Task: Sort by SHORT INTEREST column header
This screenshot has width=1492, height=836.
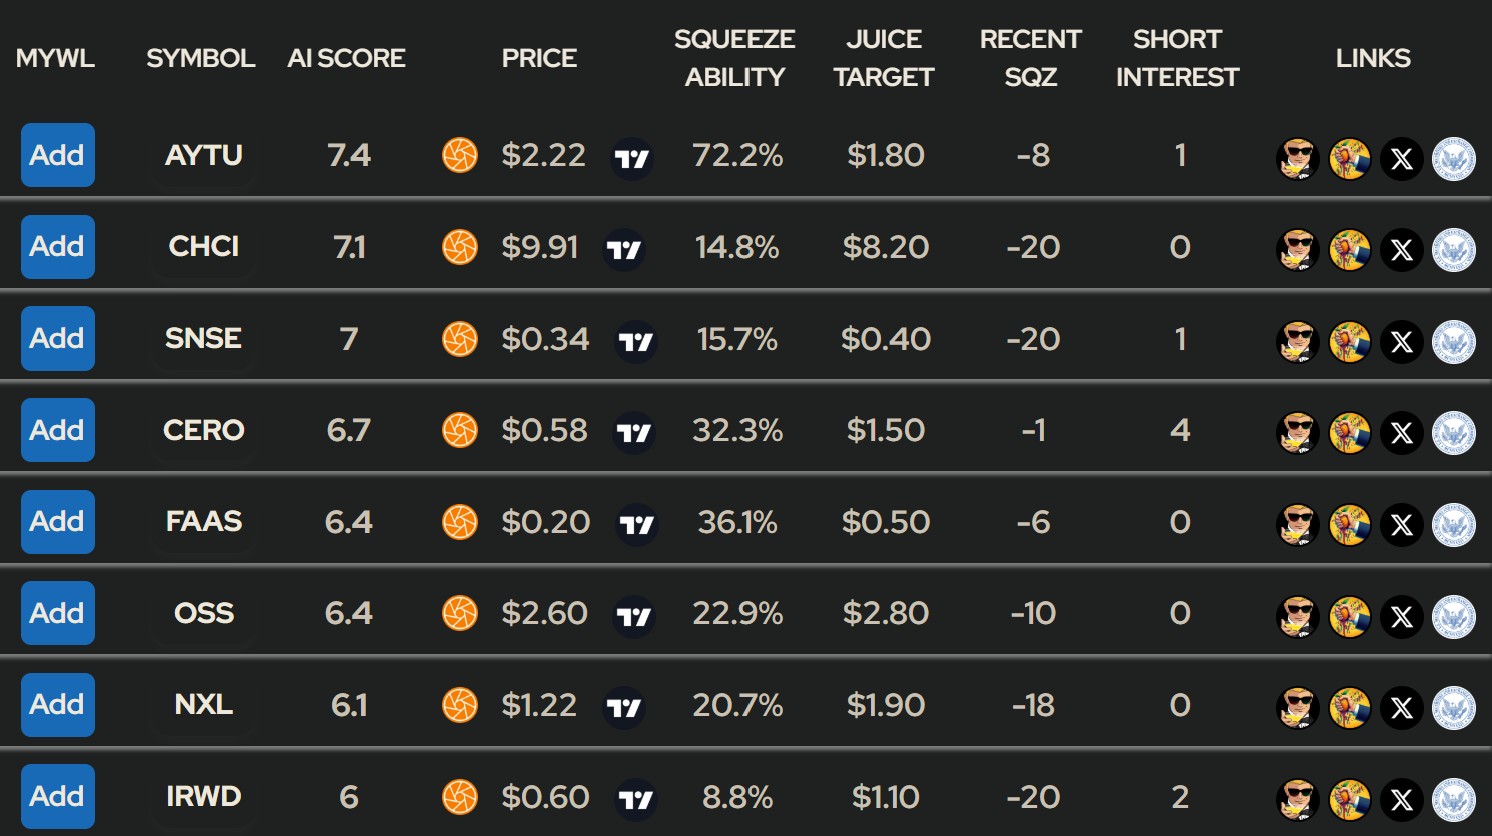Action: pyautogui.click(x=1177, y=58)
